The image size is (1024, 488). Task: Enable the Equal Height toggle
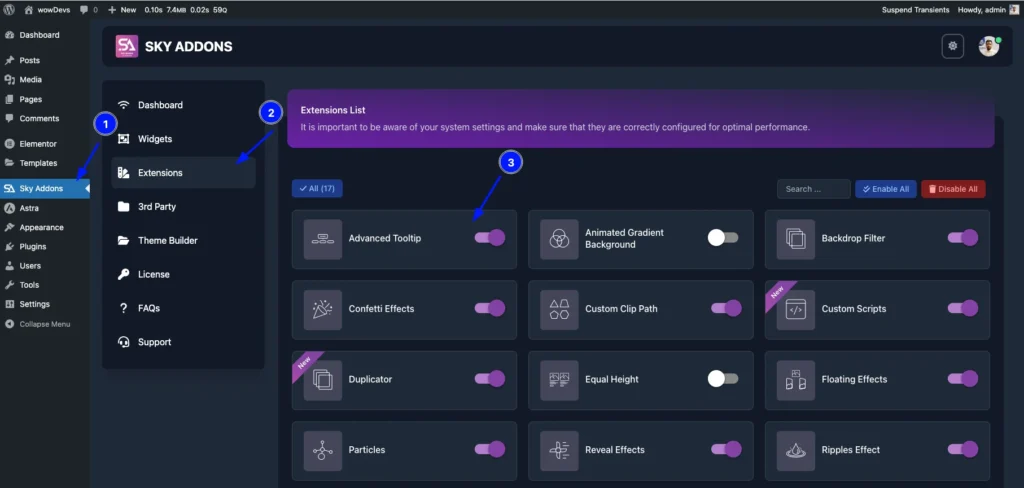coord(723,379)
